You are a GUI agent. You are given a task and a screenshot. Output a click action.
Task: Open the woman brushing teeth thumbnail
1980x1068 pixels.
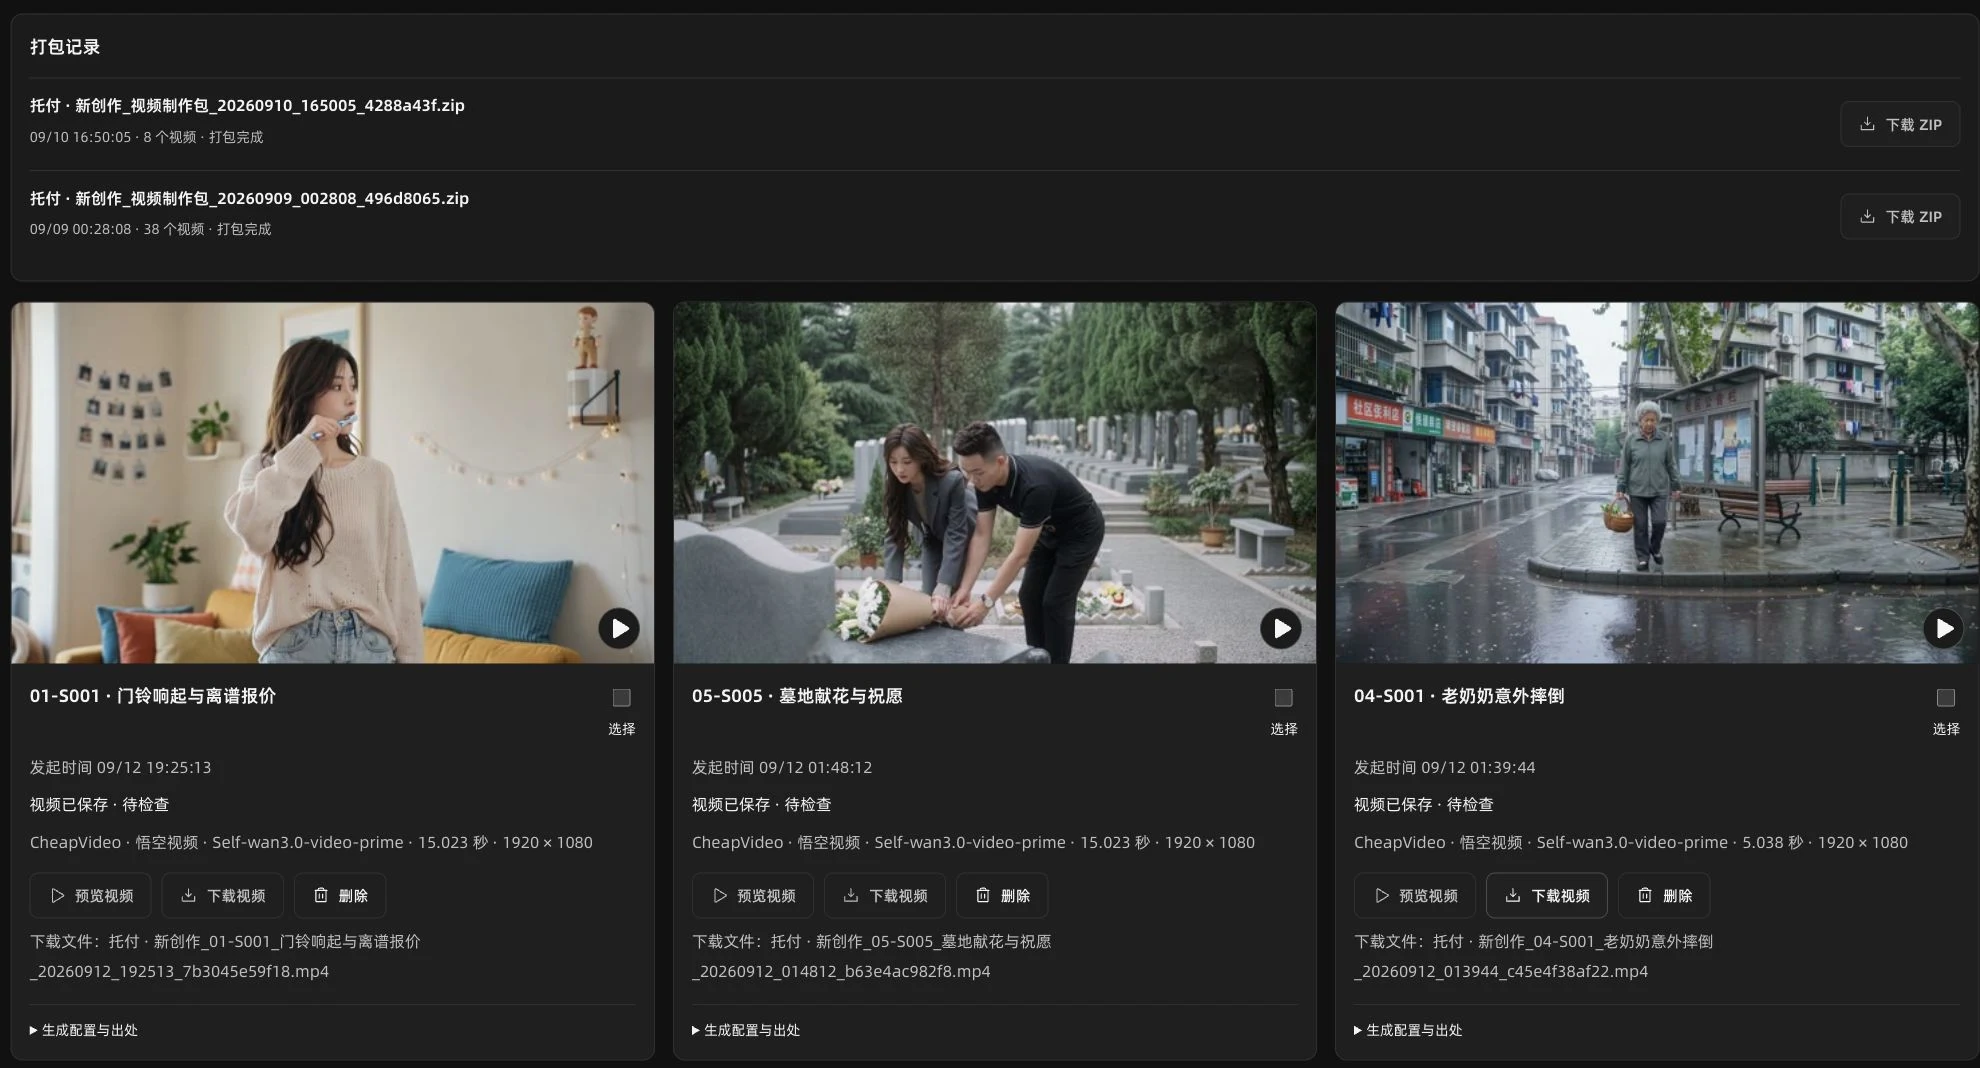[333, 483]
